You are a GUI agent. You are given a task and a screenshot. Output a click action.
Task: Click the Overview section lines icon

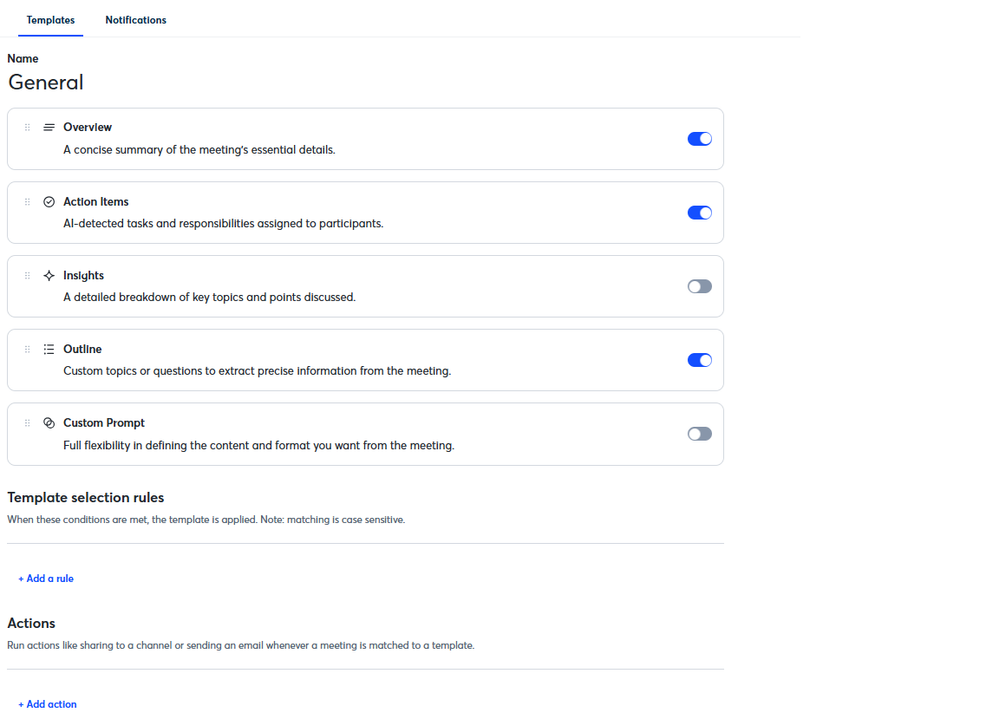click(49, 128)
